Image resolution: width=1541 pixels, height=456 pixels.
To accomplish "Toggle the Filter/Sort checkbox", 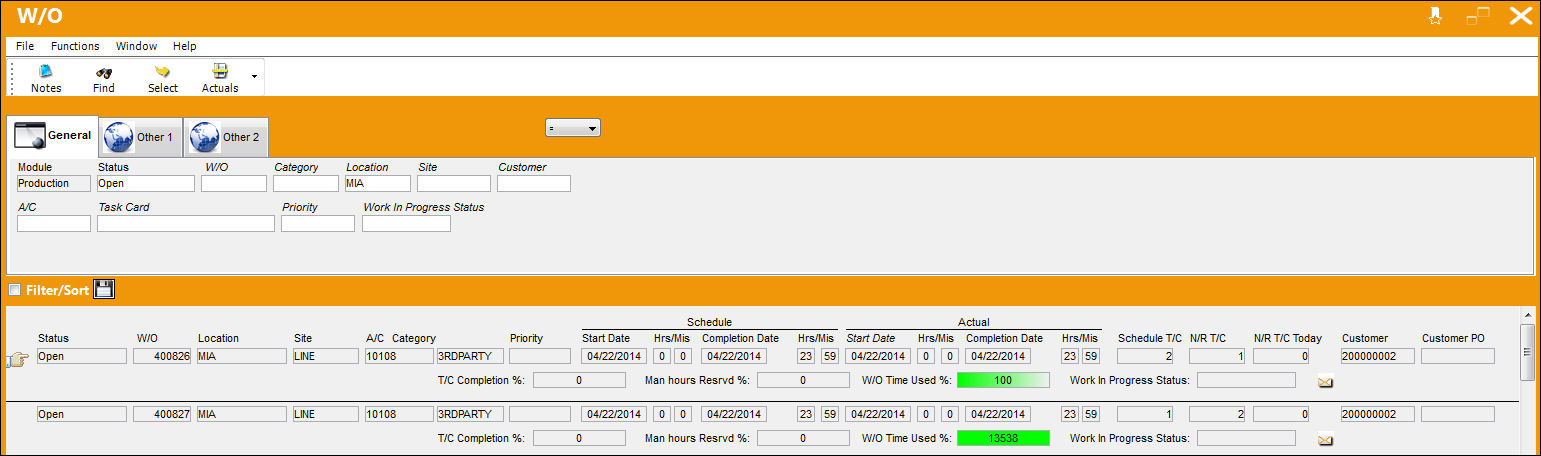I will pos(15,290).
